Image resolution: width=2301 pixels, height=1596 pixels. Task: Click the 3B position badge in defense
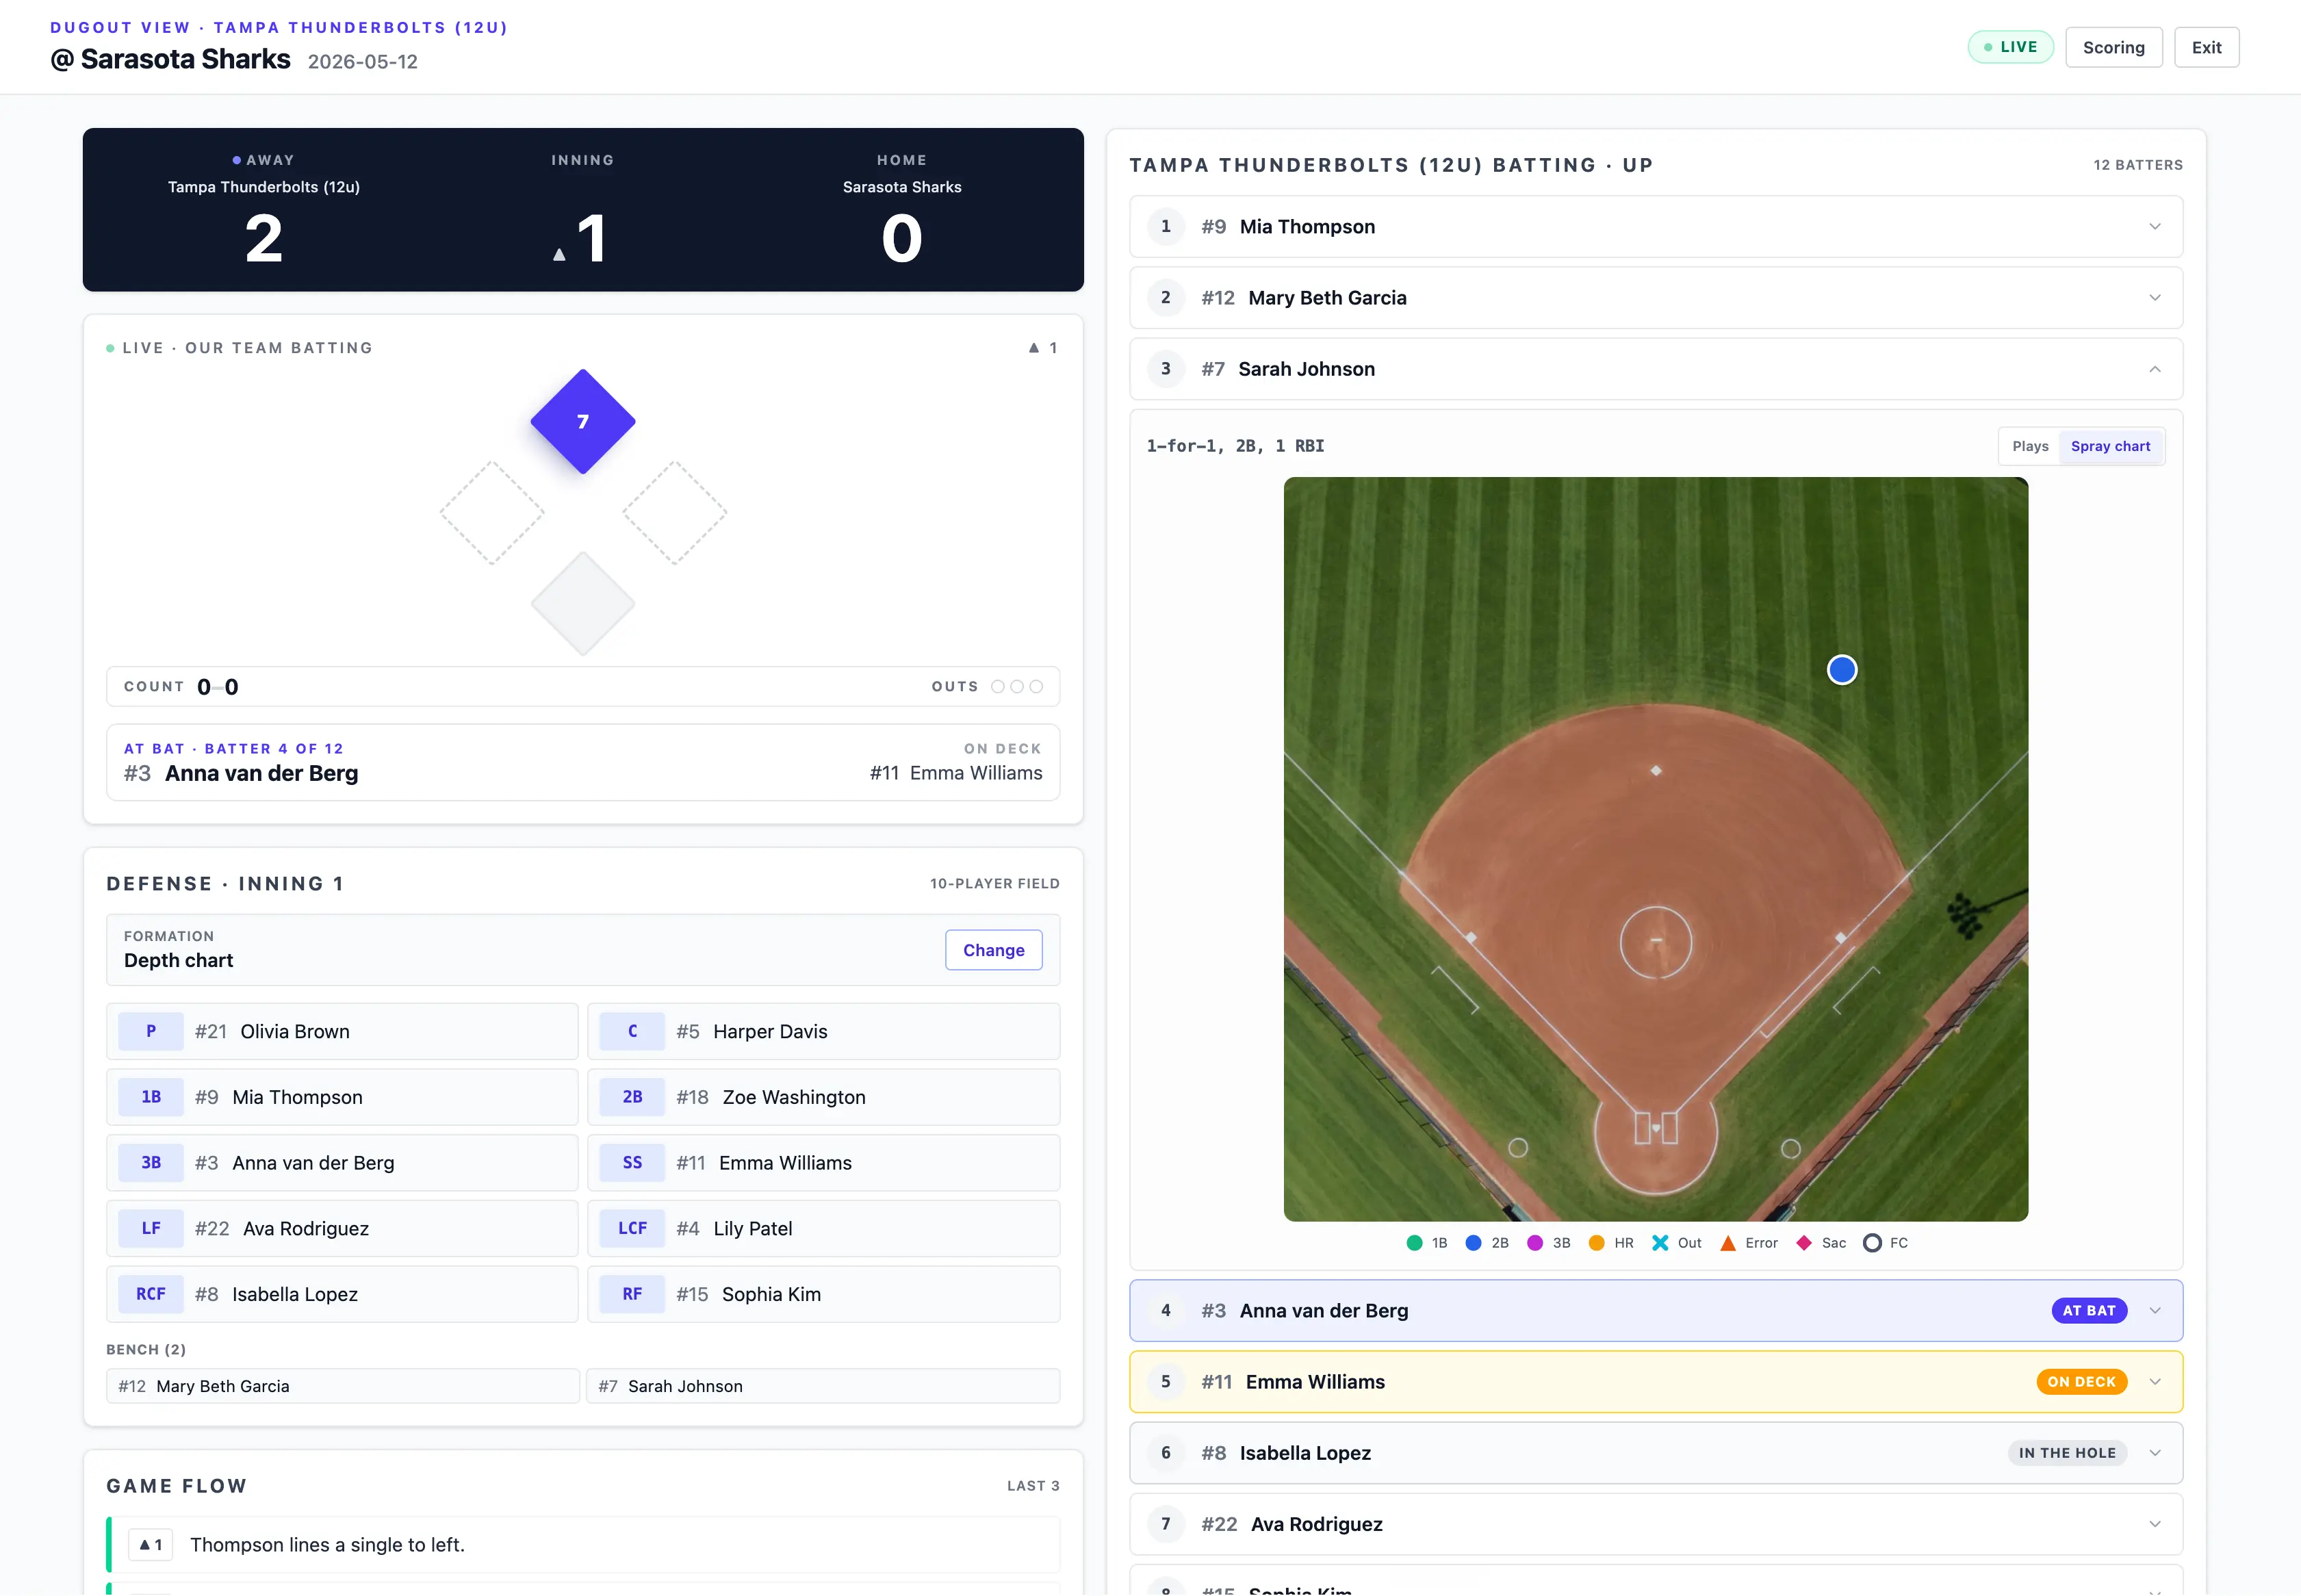[151, 1163]
